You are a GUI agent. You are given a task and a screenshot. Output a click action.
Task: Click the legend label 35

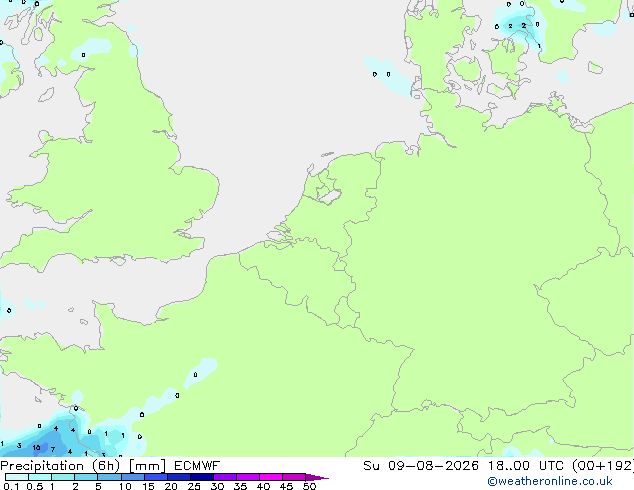click(x=240, y=486)
